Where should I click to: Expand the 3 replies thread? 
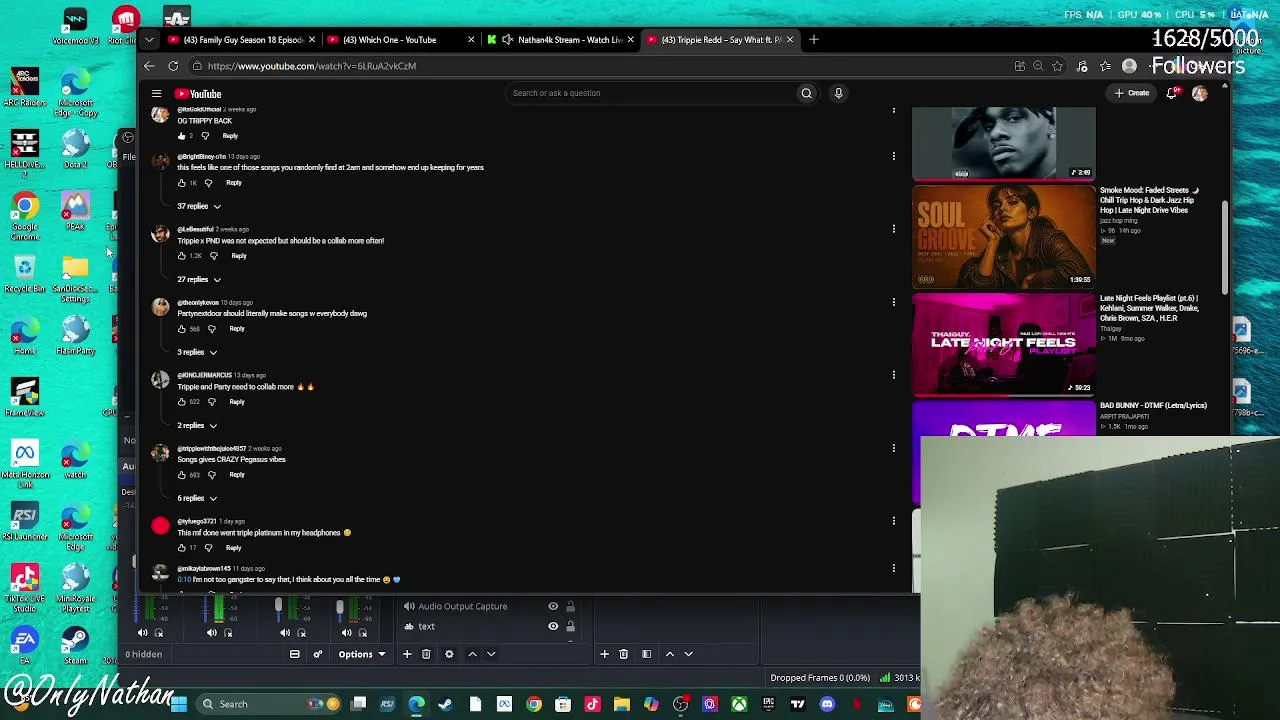[197, 352]
